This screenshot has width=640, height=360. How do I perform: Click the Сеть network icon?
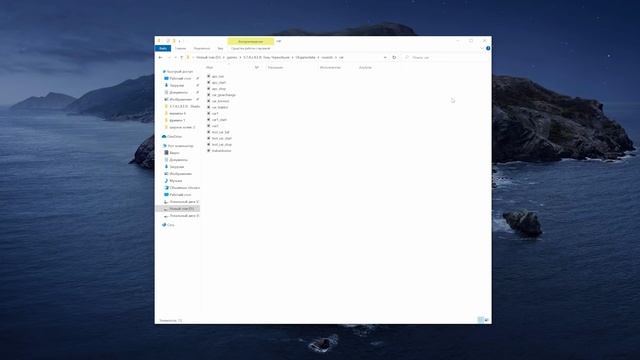click(x=164, y=224)
